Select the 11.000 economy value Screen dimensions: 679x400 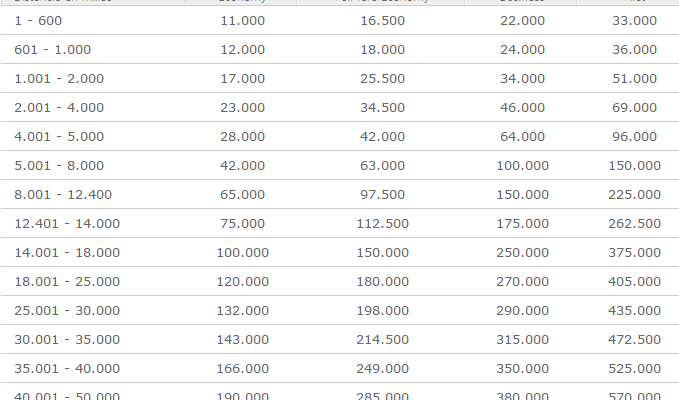coord(242,21)
